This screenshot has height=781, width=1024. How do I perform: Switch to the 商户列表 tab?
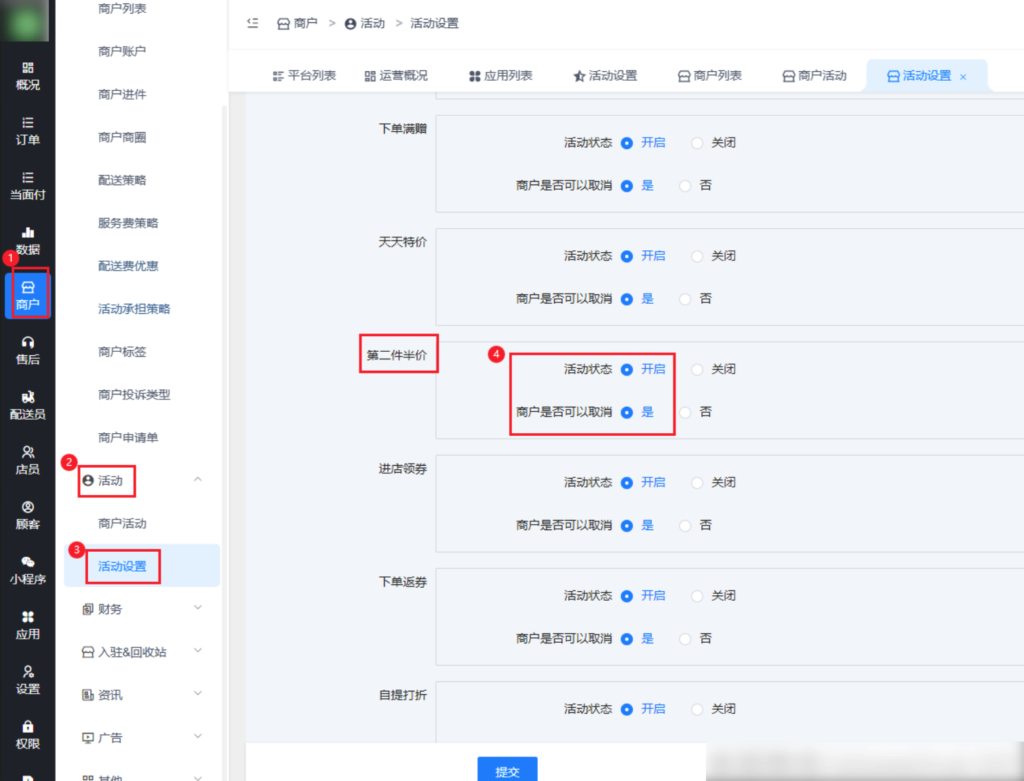(709, 76)
